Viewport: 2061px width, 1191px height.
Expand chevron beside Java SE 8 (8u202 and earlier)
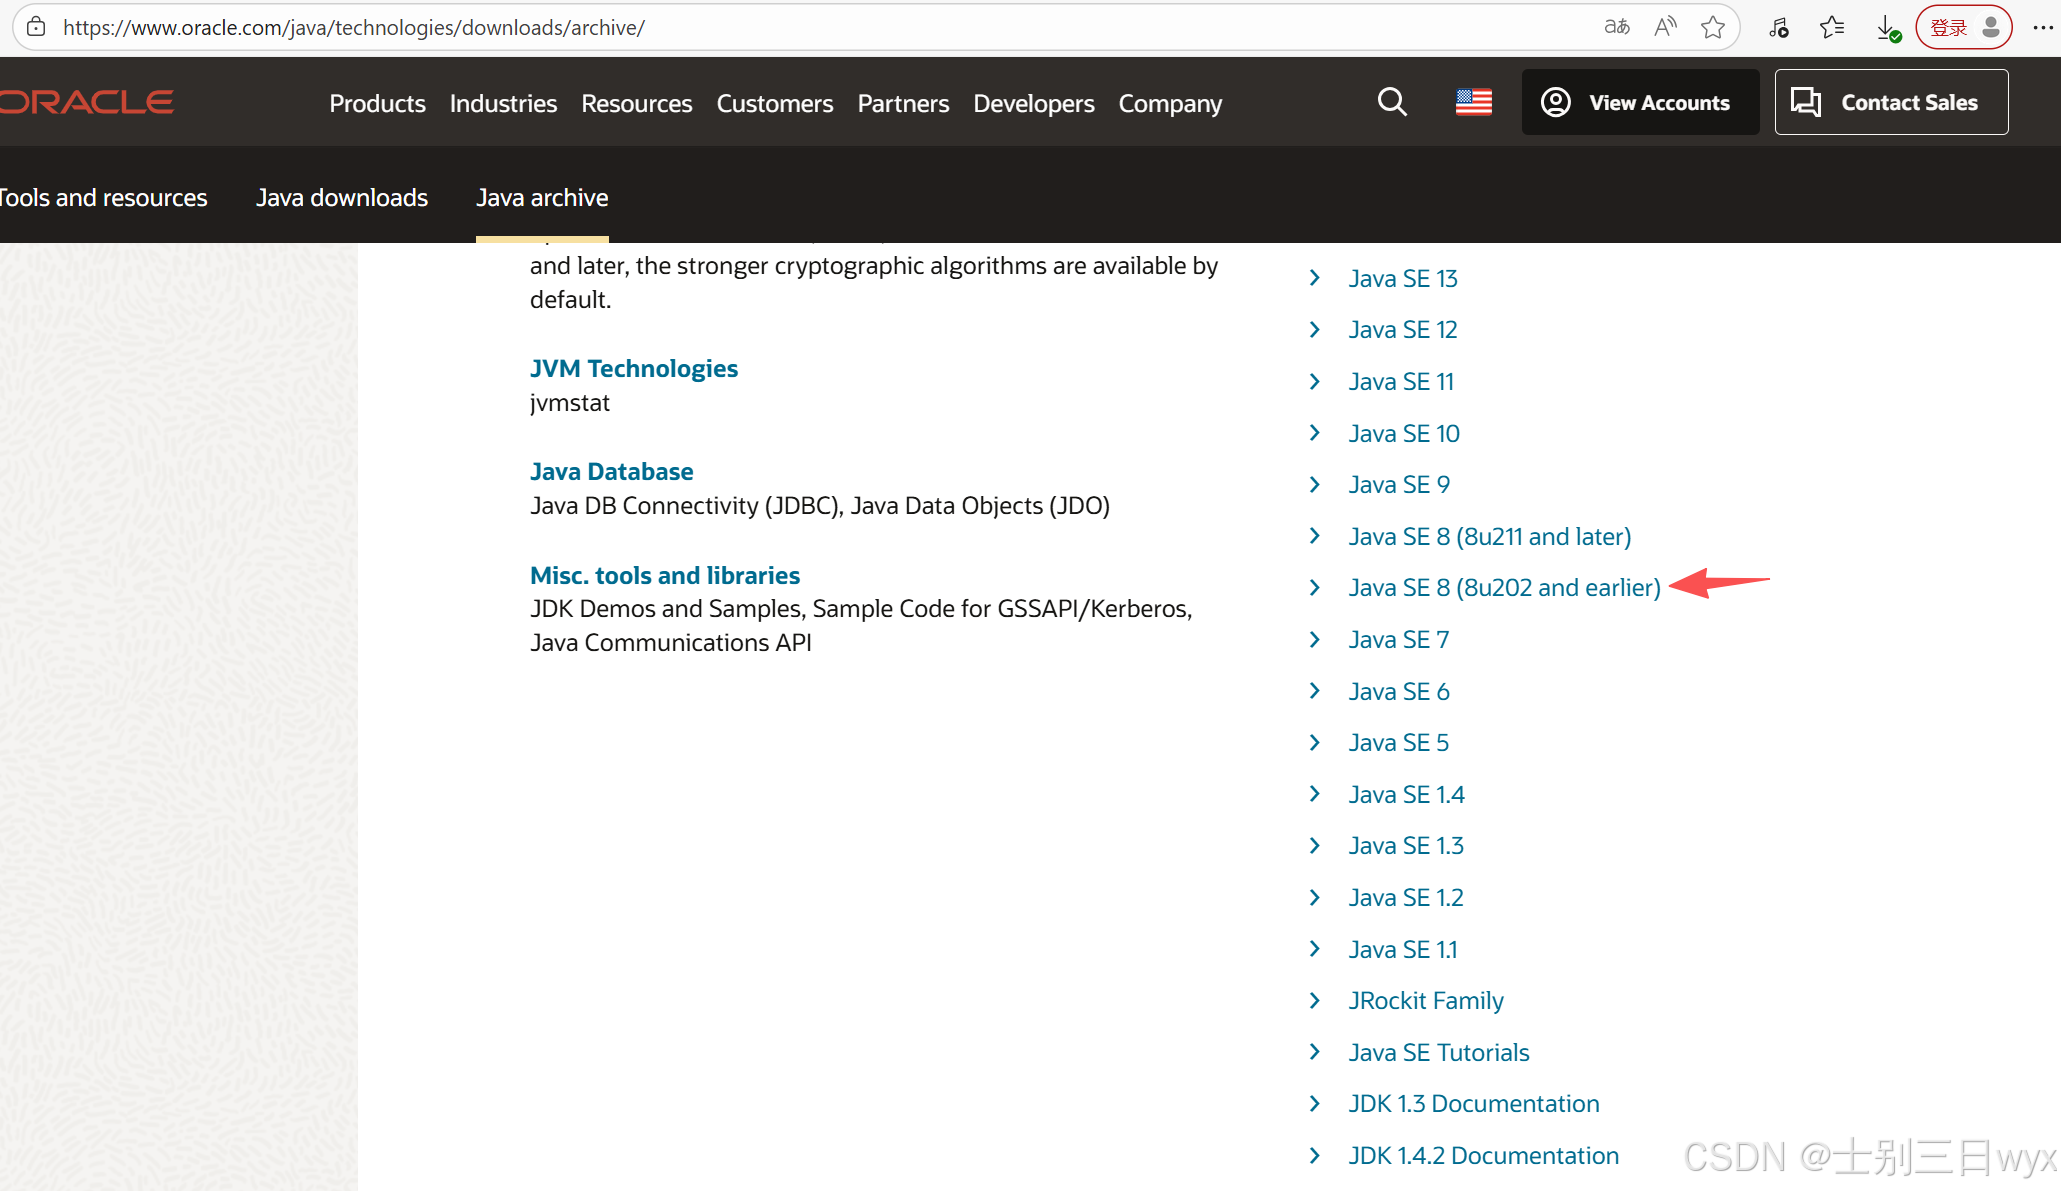tap(1315, 588)
